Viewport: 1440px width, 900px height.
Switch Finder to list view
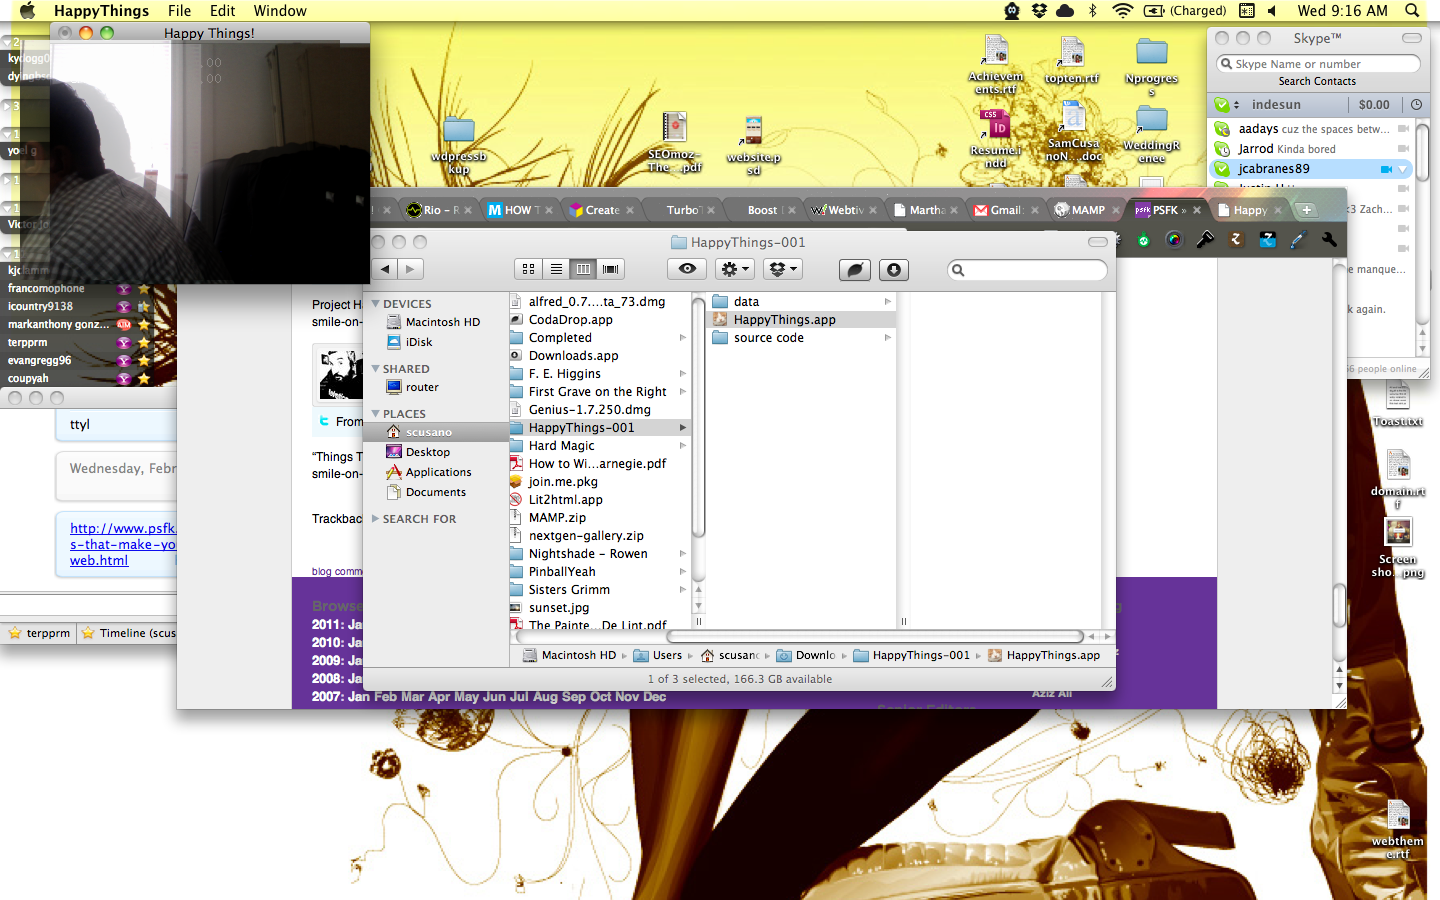[x=556, y=269]
